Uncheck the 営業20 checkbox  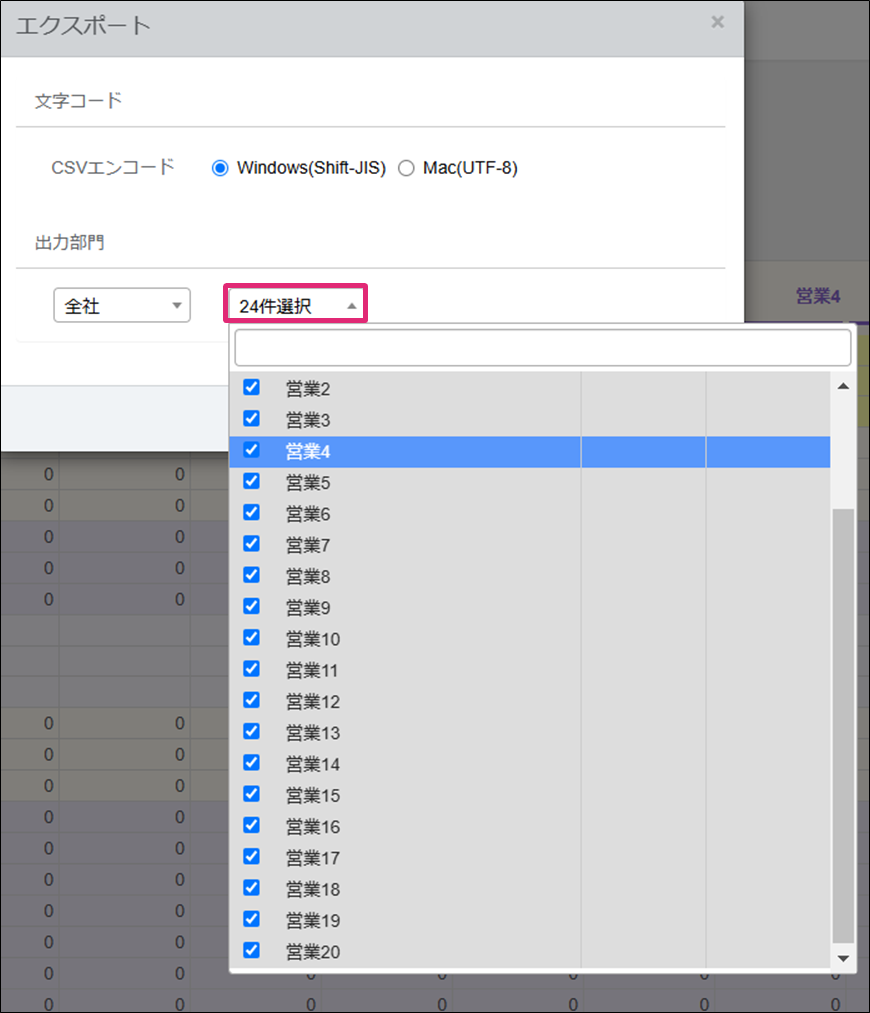(252, 950)
